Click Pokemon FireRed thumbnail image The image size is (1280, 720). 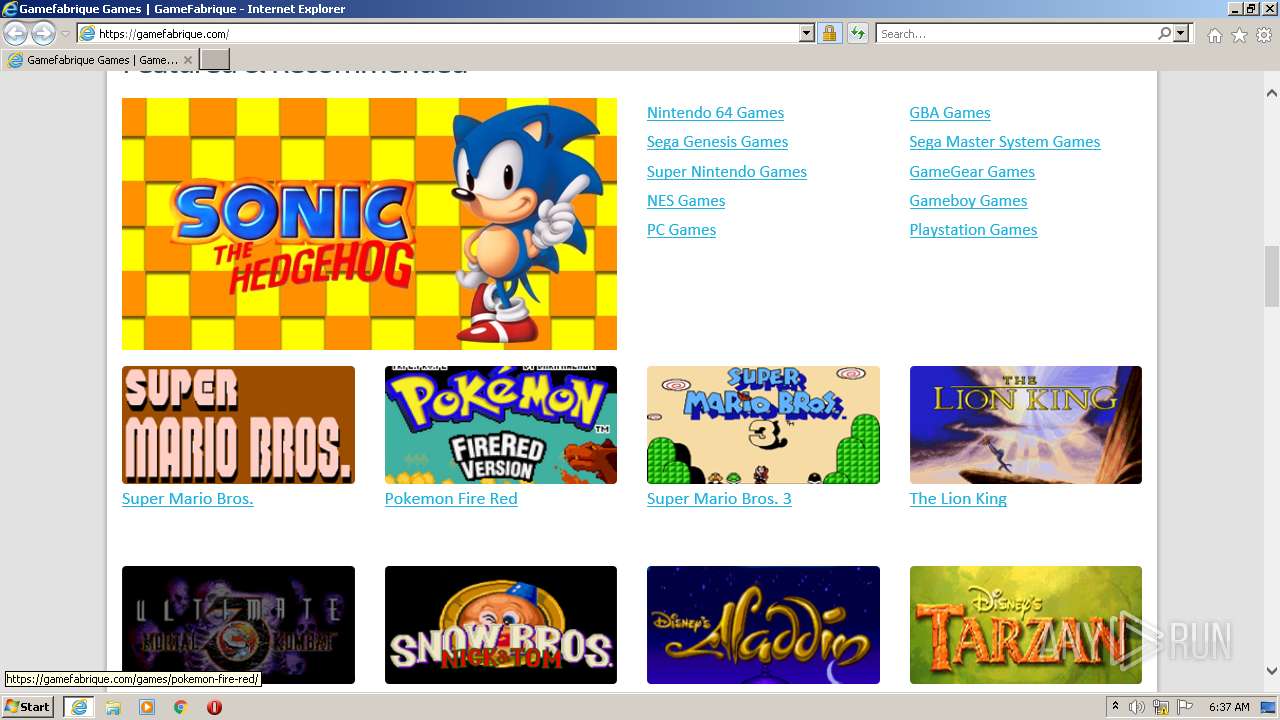coord(501,425)
